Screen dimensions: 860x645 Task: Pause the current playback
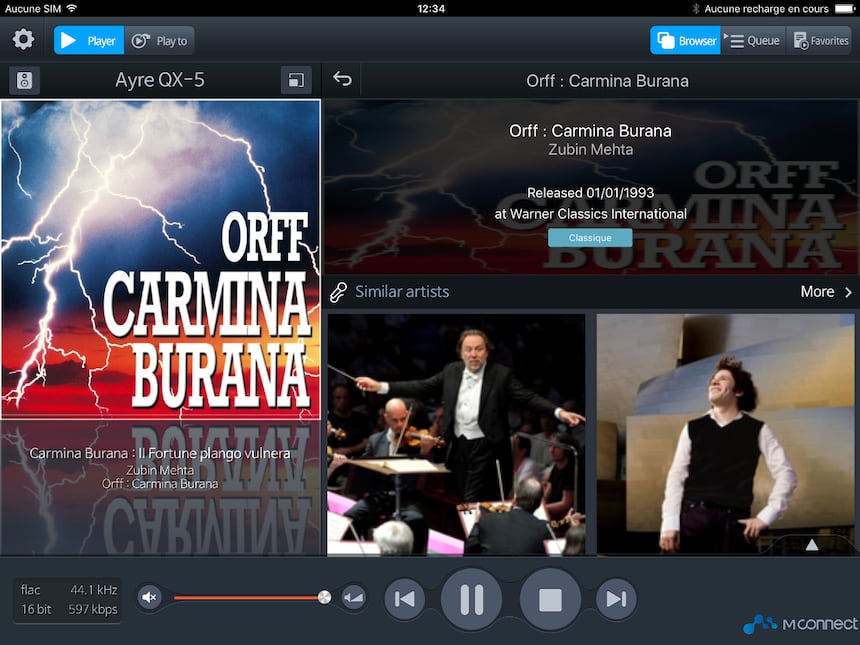click(471, 598)
